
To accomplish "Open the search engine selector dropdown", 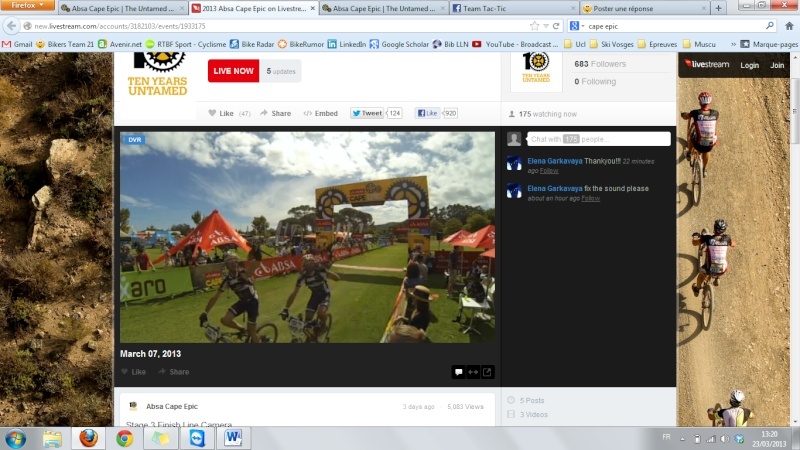I will point(577,26).
